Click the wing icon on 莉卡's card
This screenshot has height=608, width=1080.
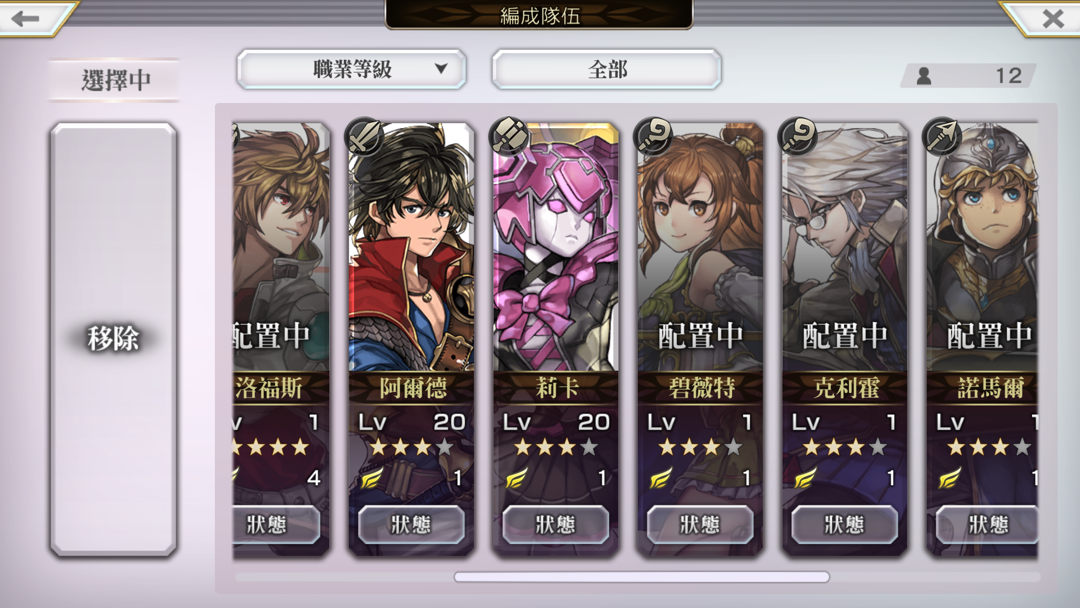517,477
